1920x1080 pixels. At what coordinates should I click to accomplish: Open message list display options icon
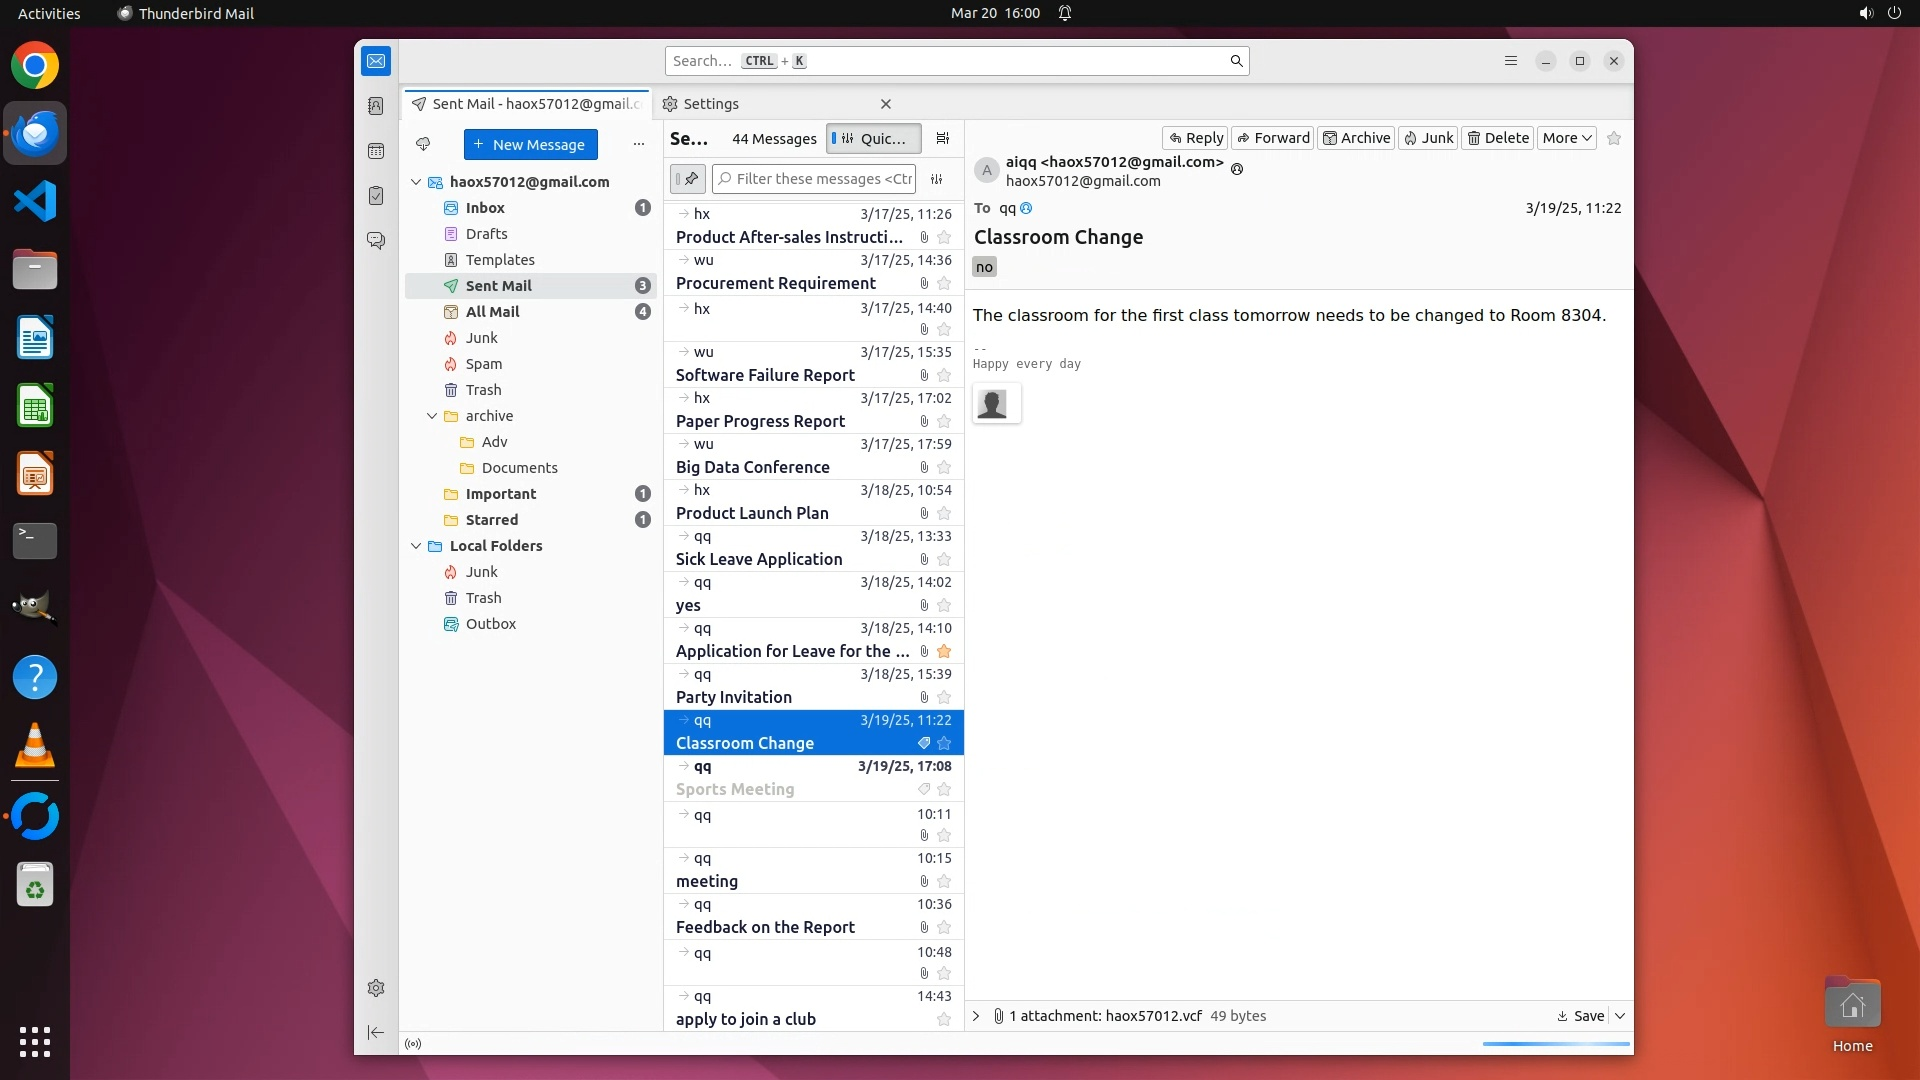(942, 139)
